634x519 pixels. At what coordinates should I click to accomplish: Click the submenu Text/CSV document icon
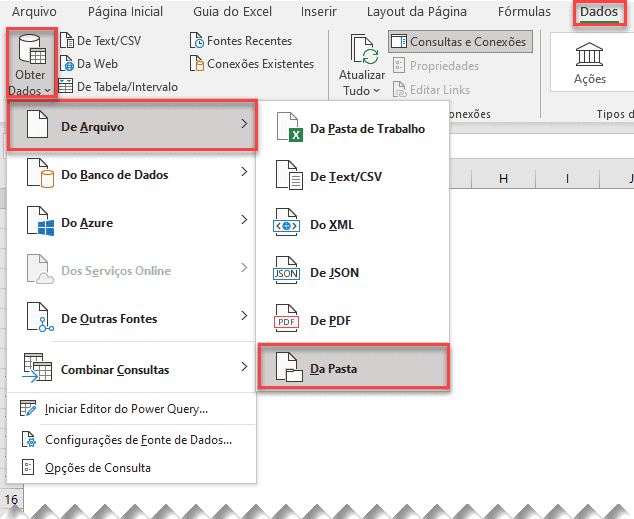[289, 175]
